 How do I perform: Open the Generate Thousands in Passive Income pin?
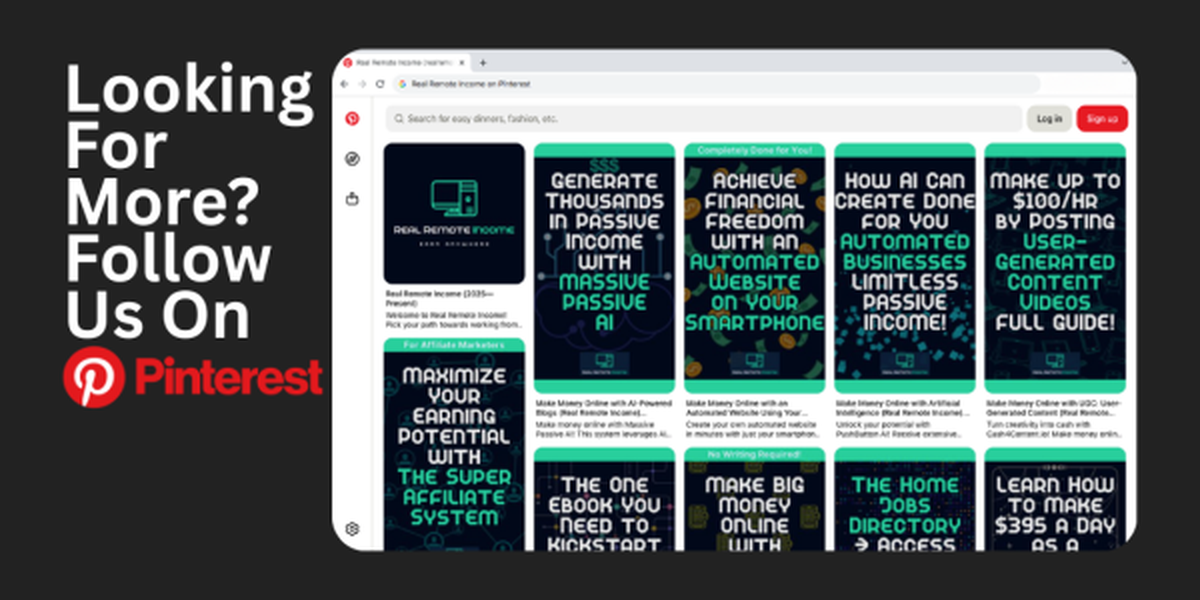pos(603,267)
